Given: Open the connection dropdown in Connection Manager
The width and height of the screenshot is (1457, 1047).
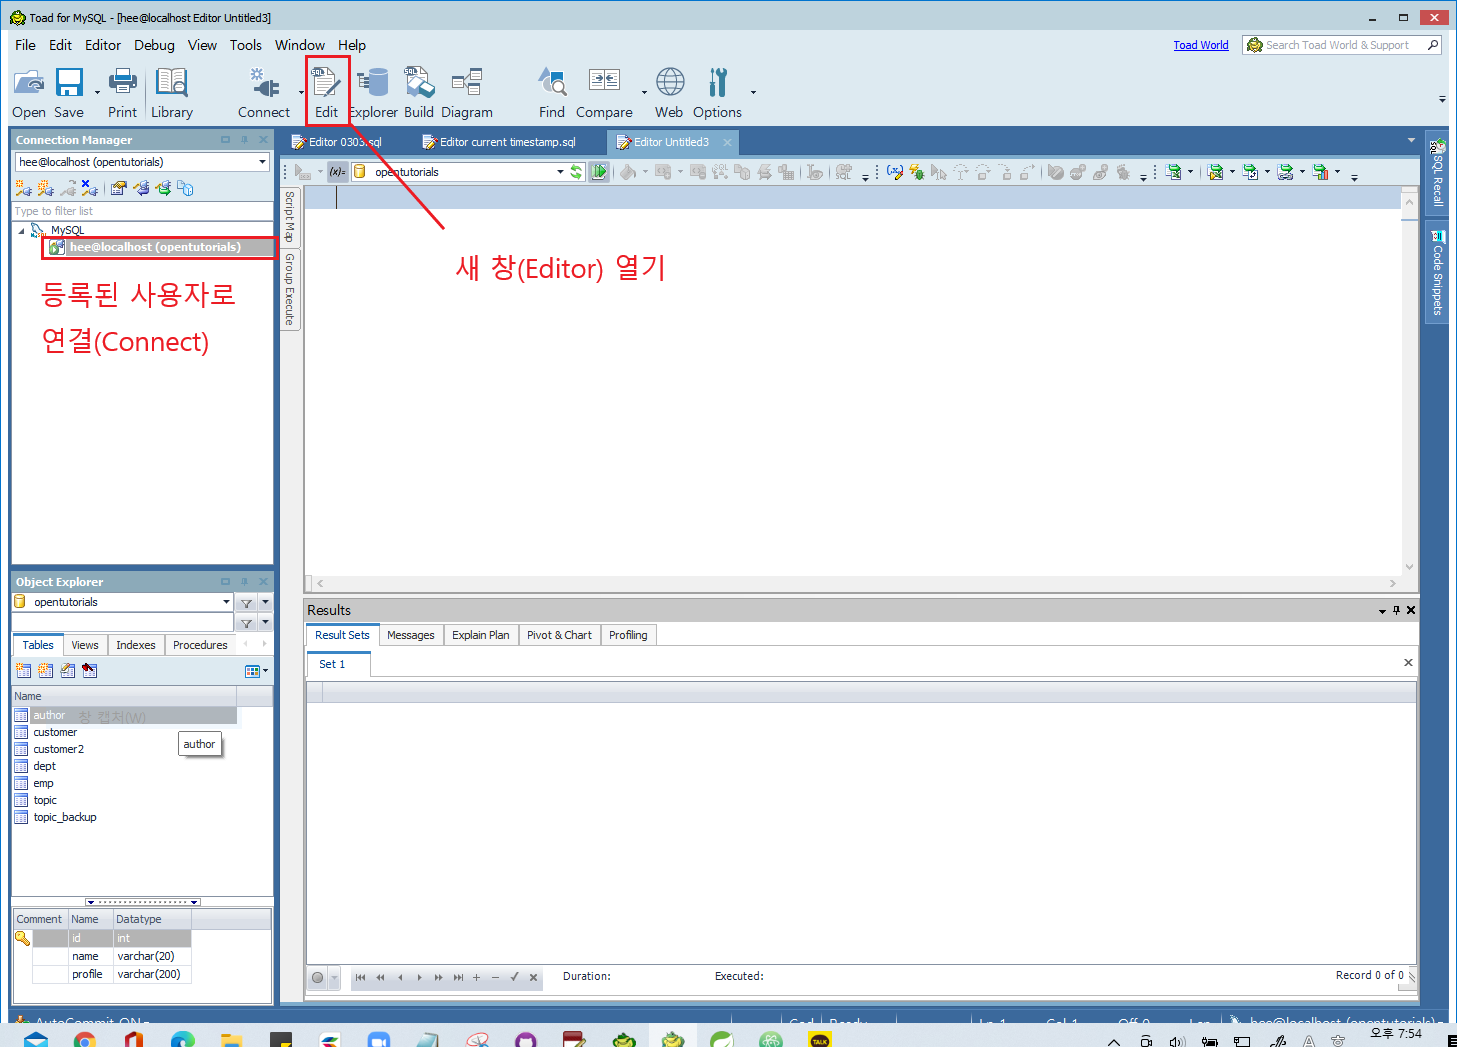Looking at the screenshot, I should coord(263,161).
